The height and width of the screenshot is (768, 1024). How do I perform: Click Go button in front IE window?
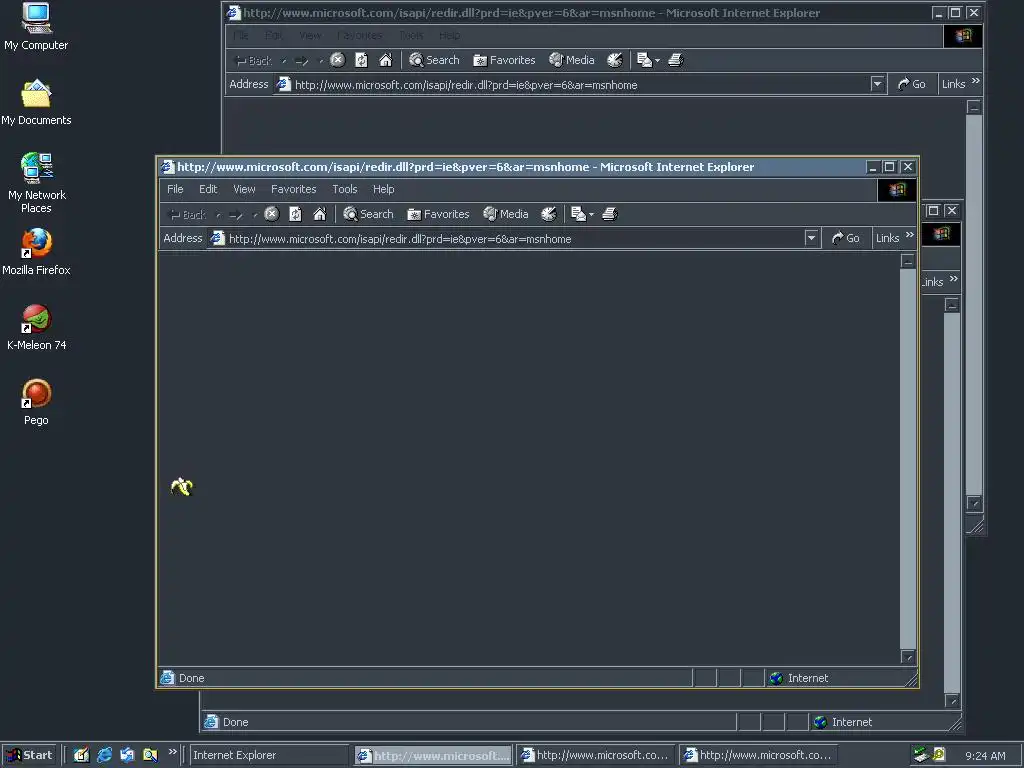click(846, 238)
